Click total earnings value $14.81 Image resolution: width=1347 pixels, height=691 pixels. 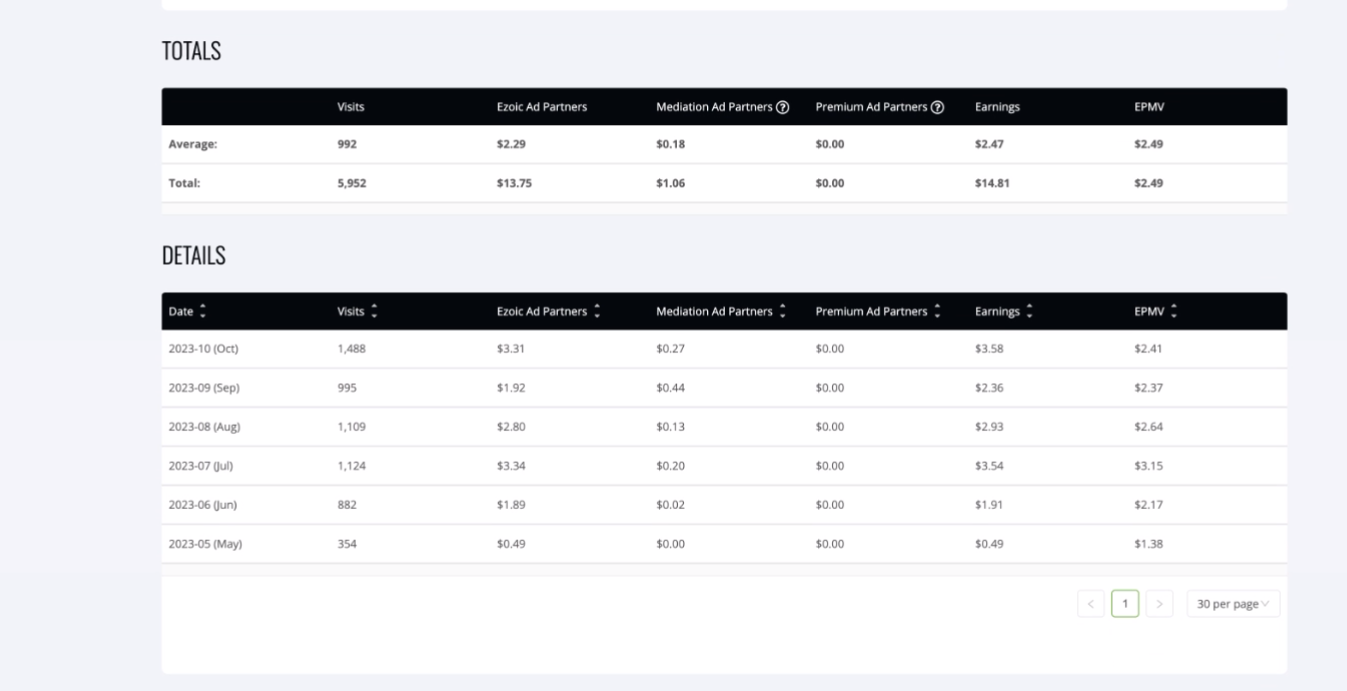[992, 183]
